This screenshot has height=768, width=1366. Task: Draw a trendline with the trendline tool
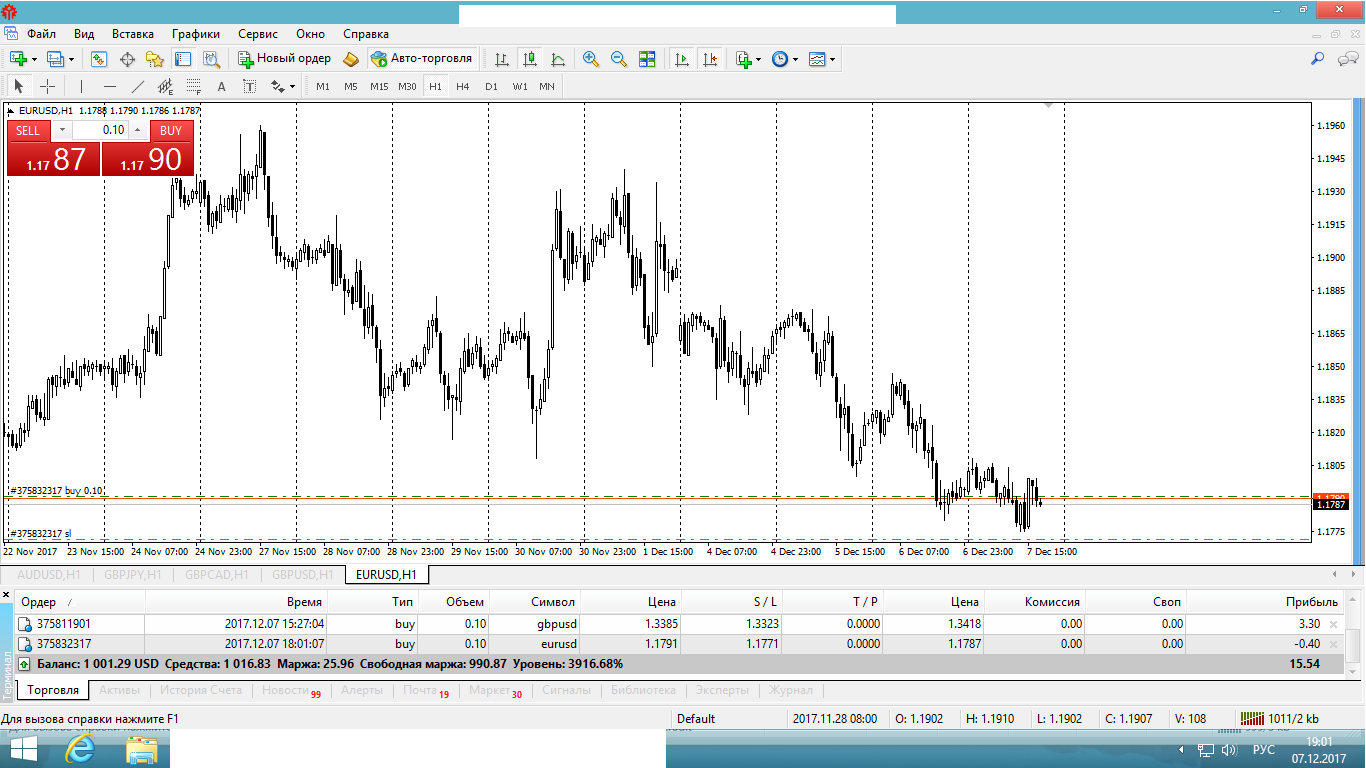click(138, 86)
